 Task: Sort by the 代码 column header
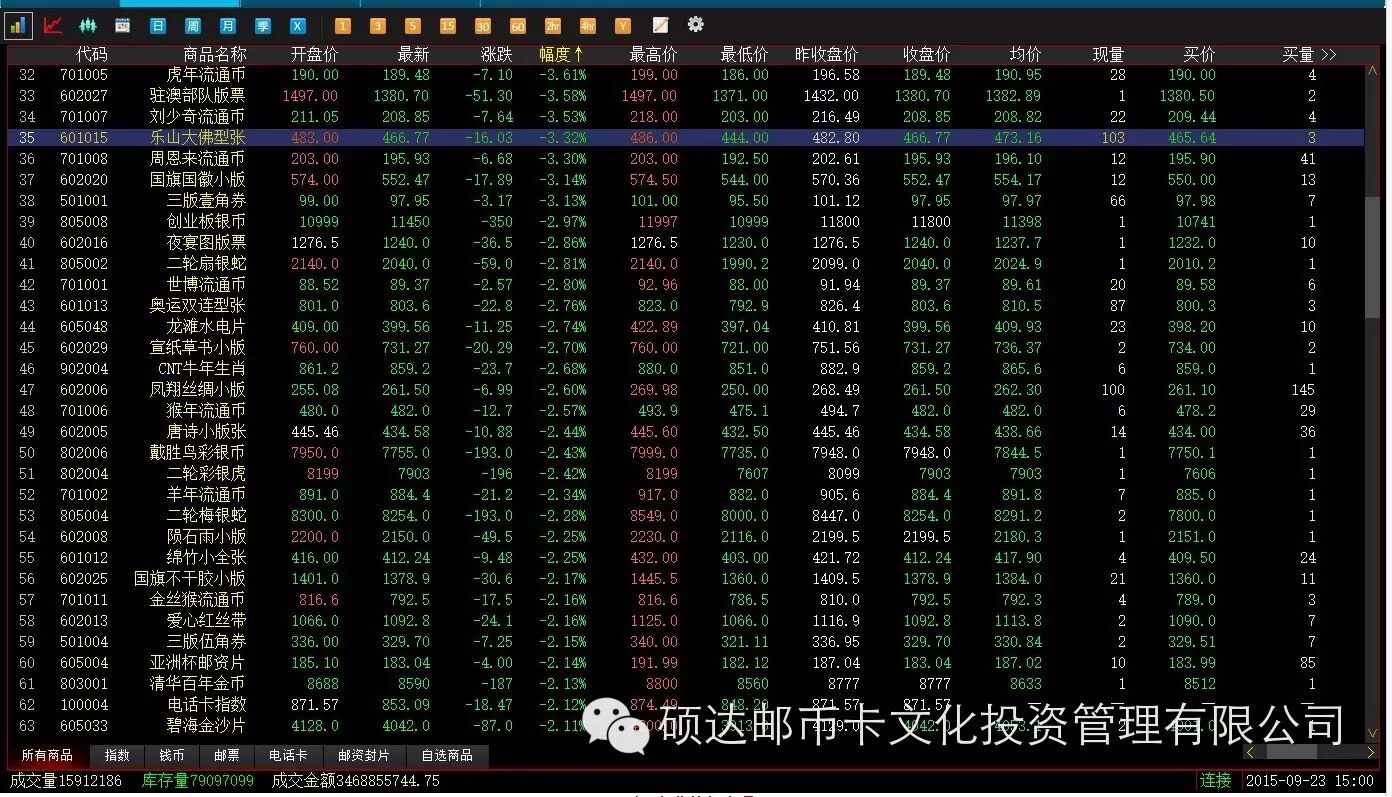coord(92,54)
